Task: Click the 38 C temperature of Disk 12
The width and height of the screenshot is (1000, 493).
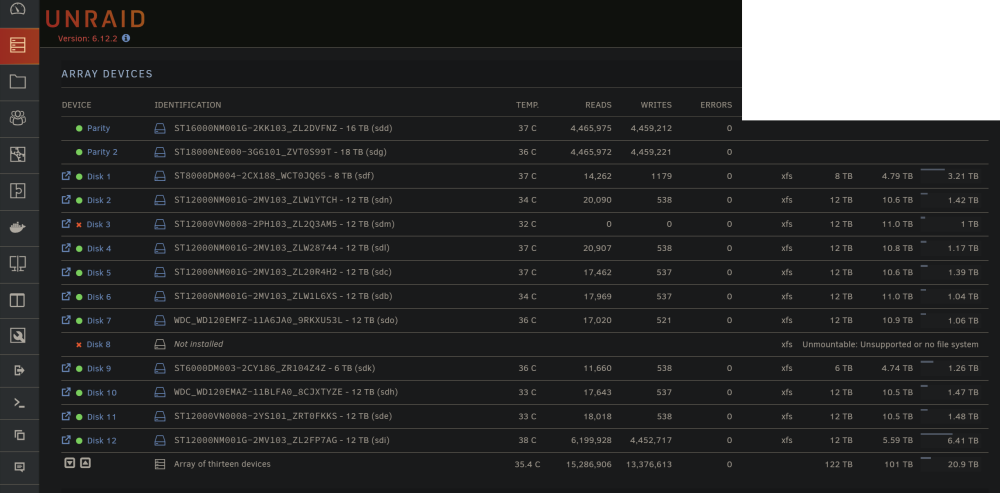Action: coord(527,441)
